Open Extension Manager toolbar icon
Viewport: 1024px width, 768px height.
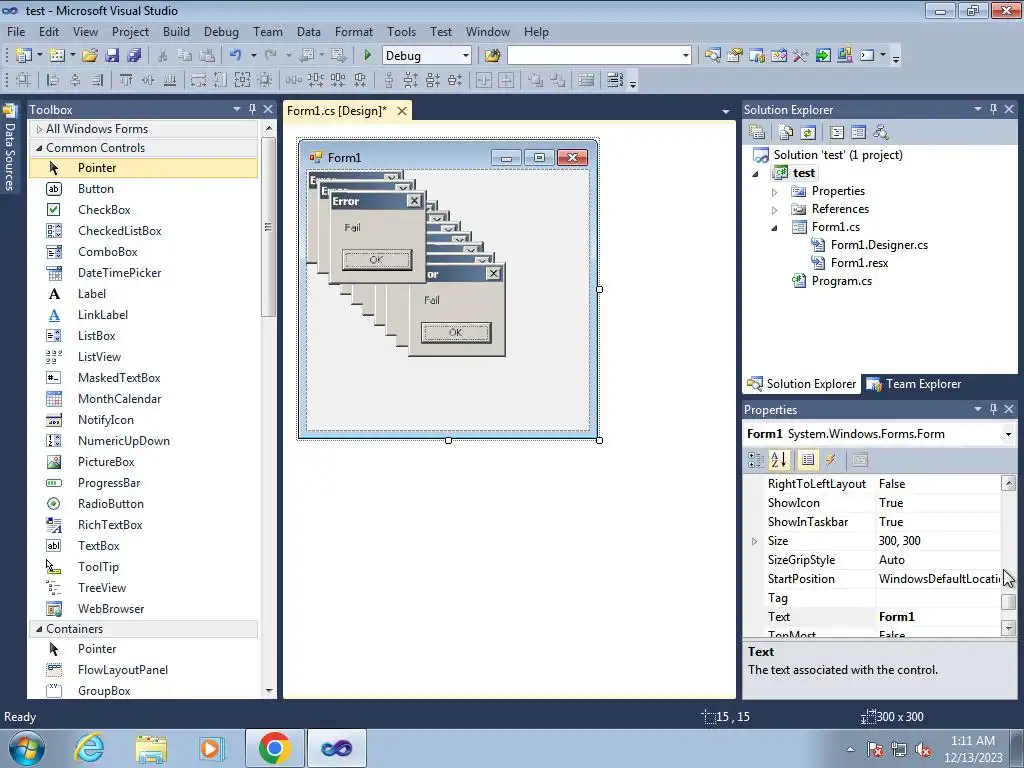pyautogui.click(x=844, y=56)
